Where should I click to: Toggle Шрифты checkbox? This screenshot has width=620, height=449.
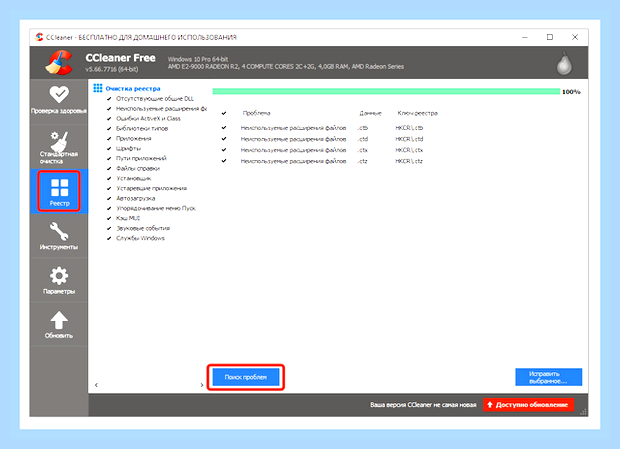point(109,148)
